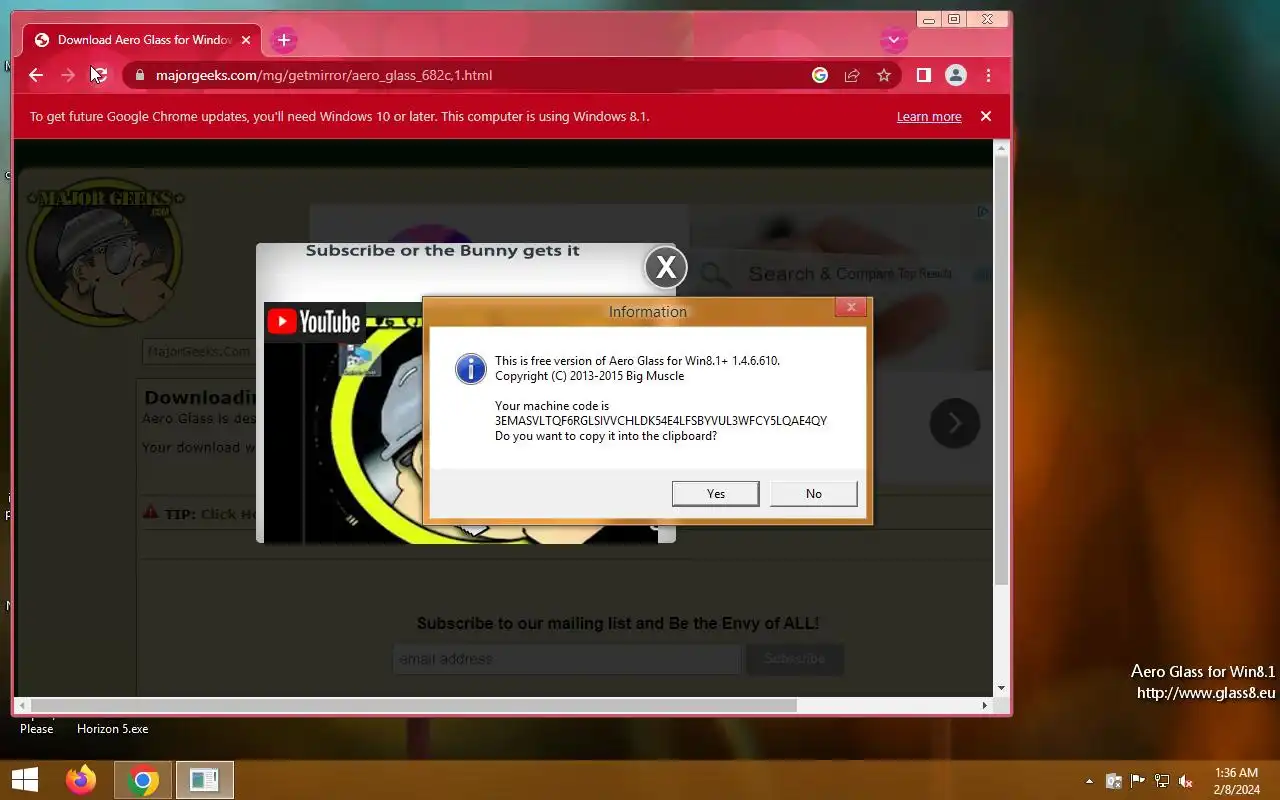
Task: Click the blue information icon in dialog
Action: pos(471,368)
